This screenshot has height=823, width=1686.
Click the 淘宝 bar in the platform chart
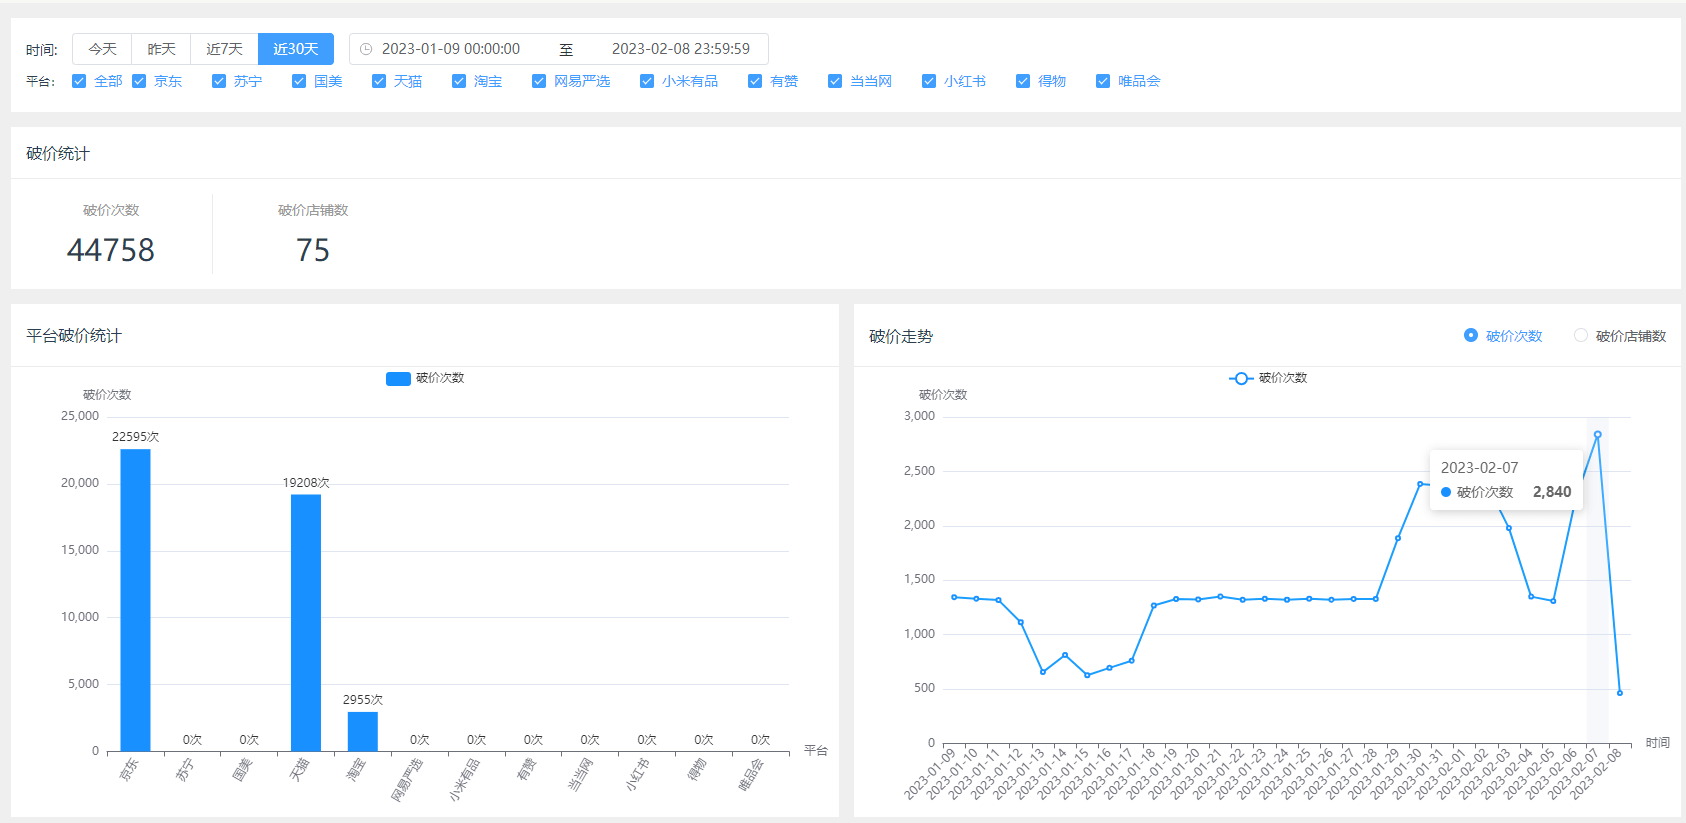[363, 731]
